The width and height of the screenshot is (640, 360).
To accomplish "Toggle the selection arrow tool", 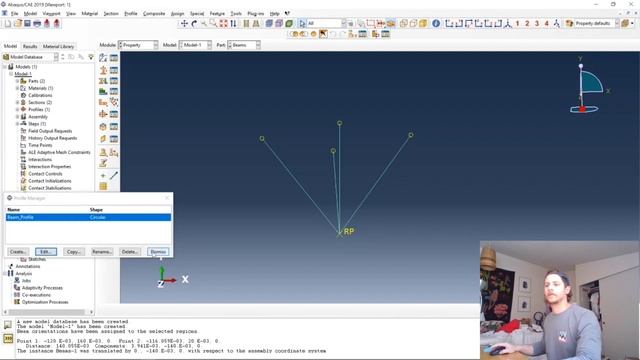I will pyautogui.click(x=302, y=24).
